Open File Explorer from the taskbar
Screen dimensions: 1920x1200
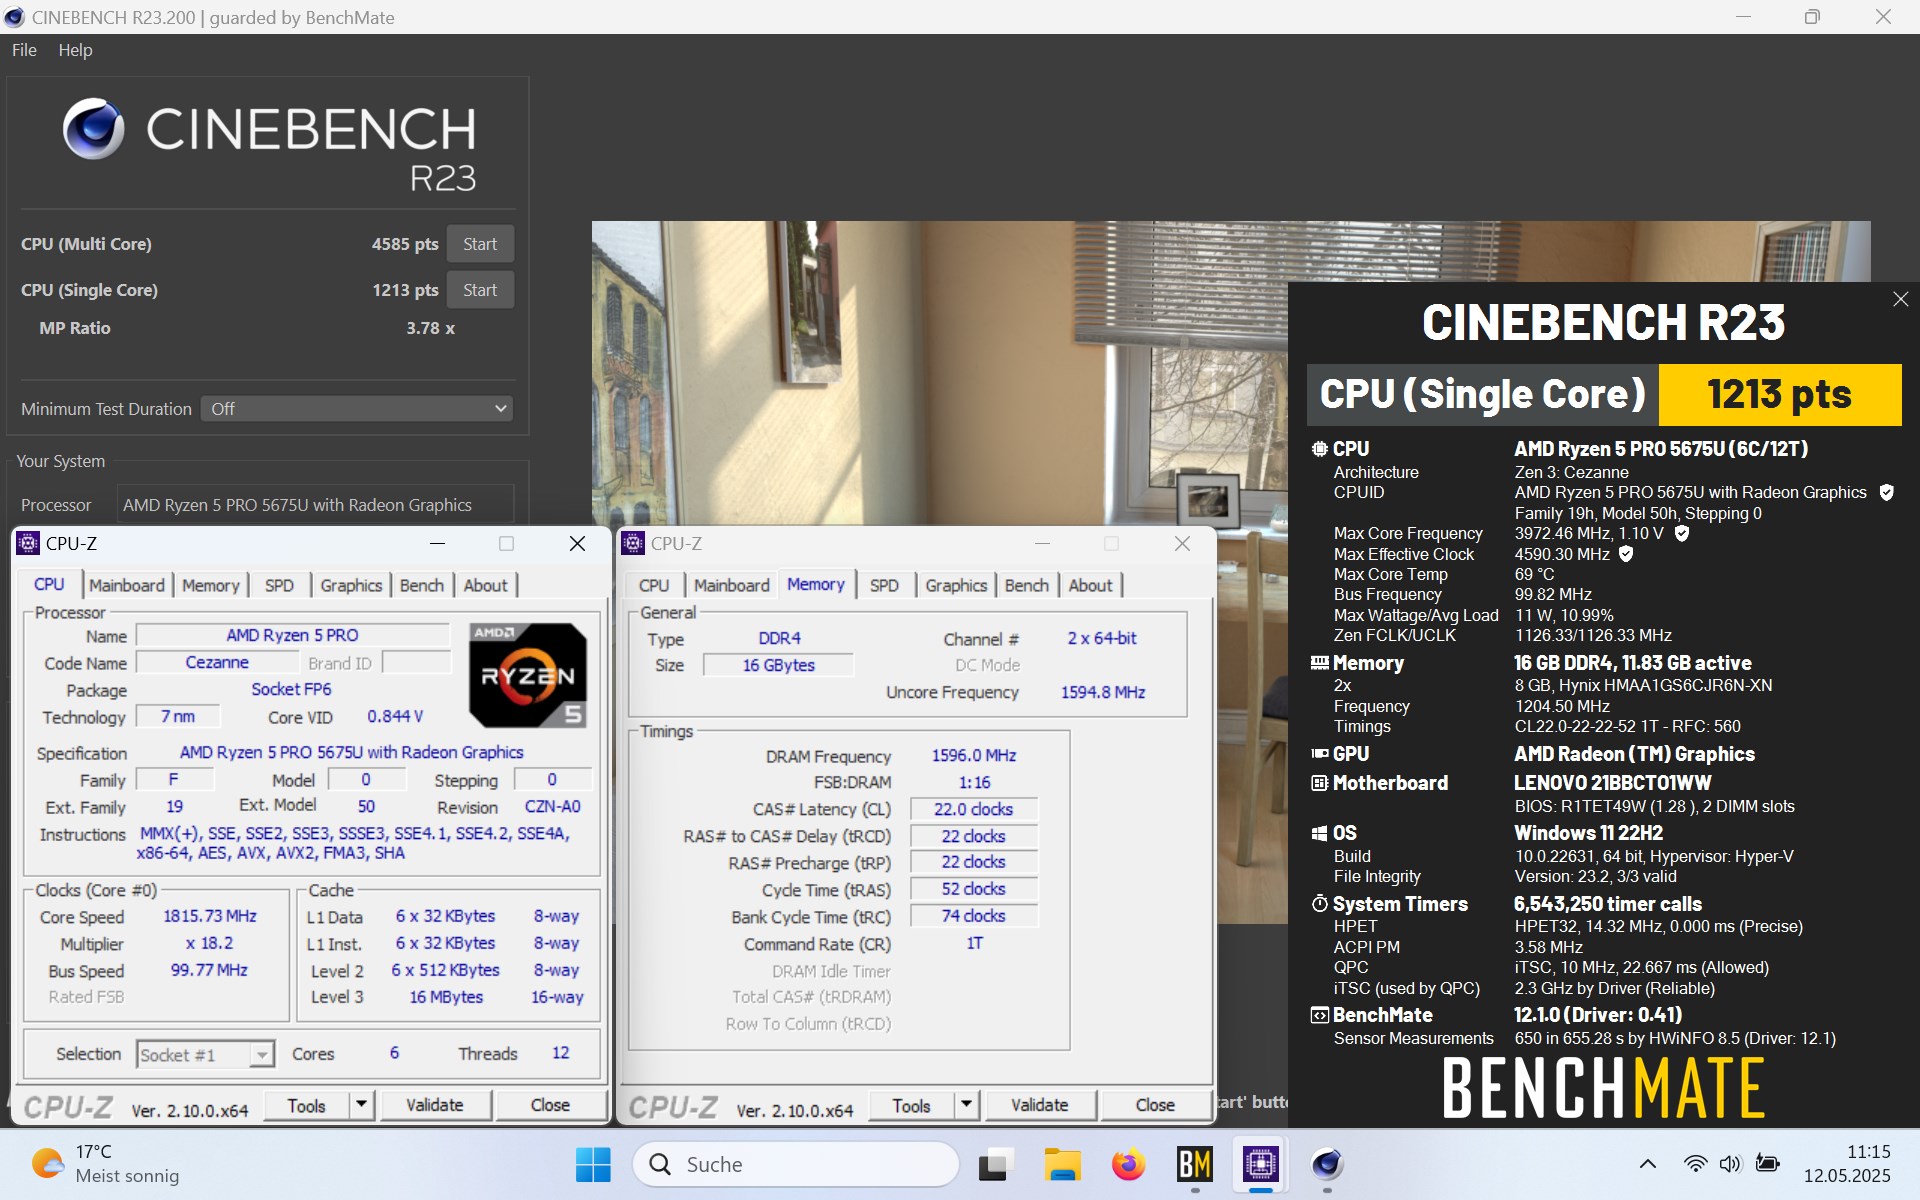coord(1062,1164)
